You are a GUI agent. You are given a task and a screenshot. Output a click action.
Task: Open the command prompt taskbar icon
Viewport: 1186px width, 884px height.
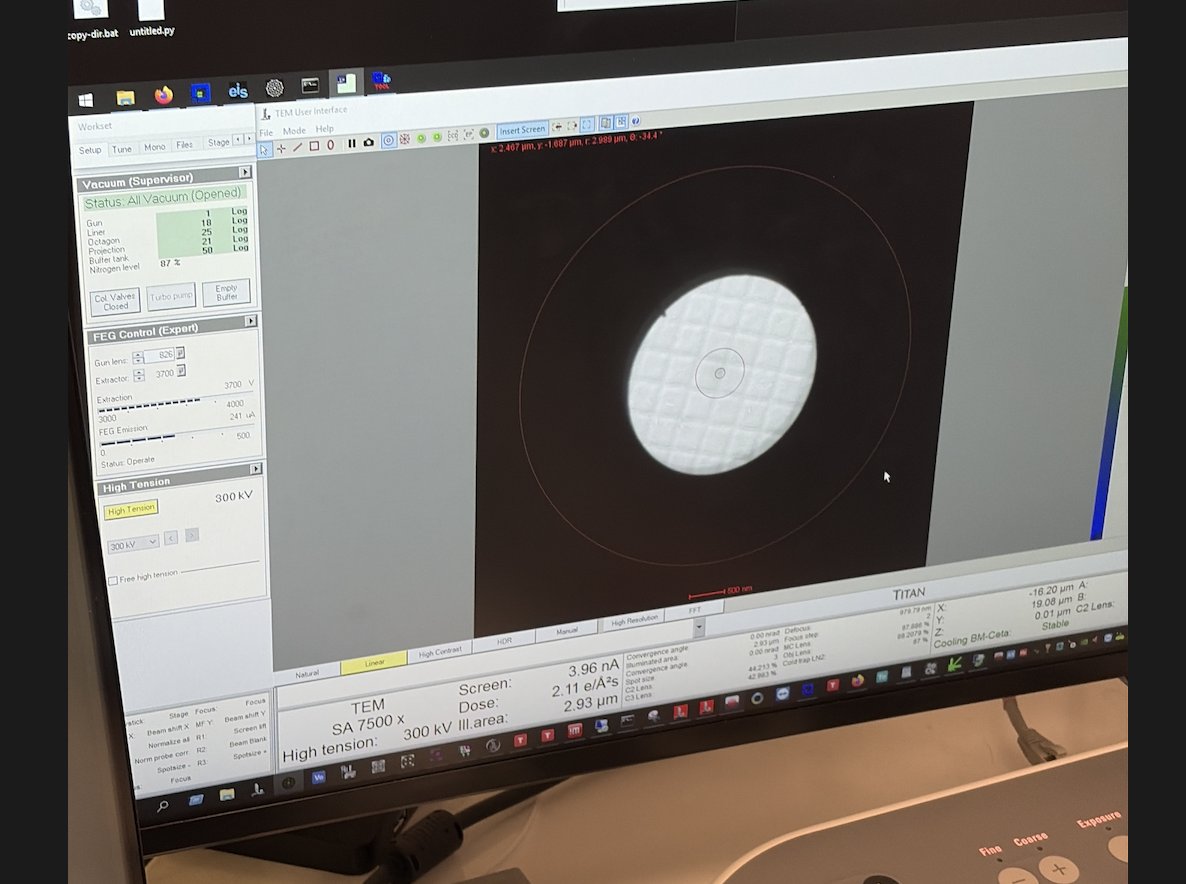coord(310,86)
